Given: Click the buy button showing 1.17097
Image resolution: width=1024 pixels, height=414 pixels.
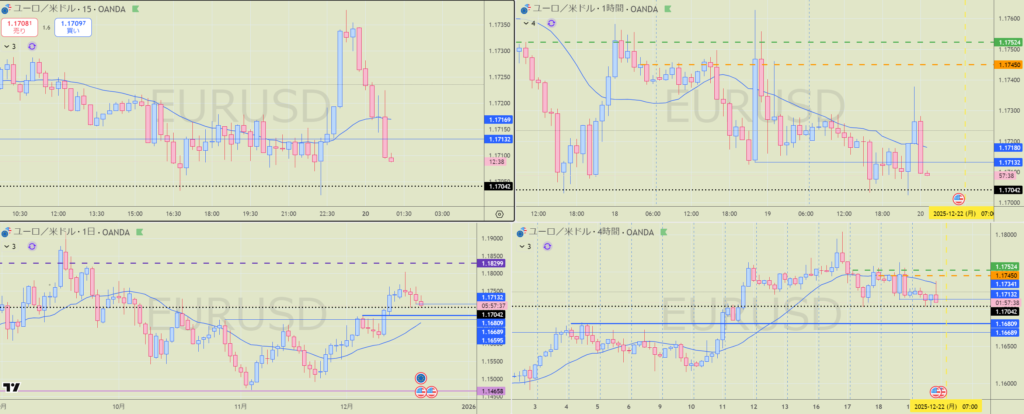Looking at the screenshot, I should [x=72, y=27].
